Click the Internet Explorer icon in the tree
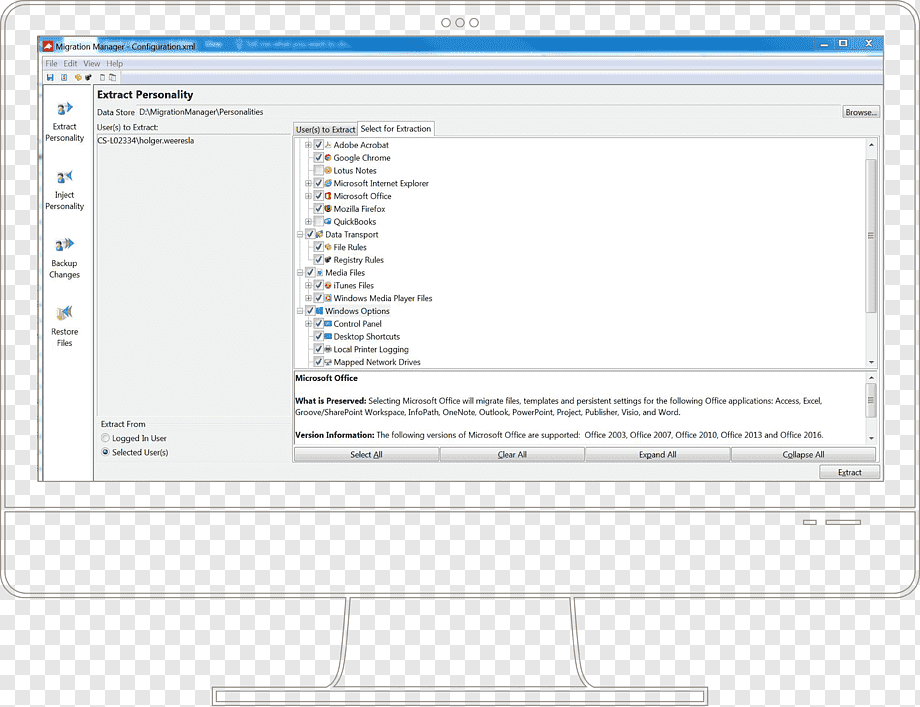 (x=328, y=184)
